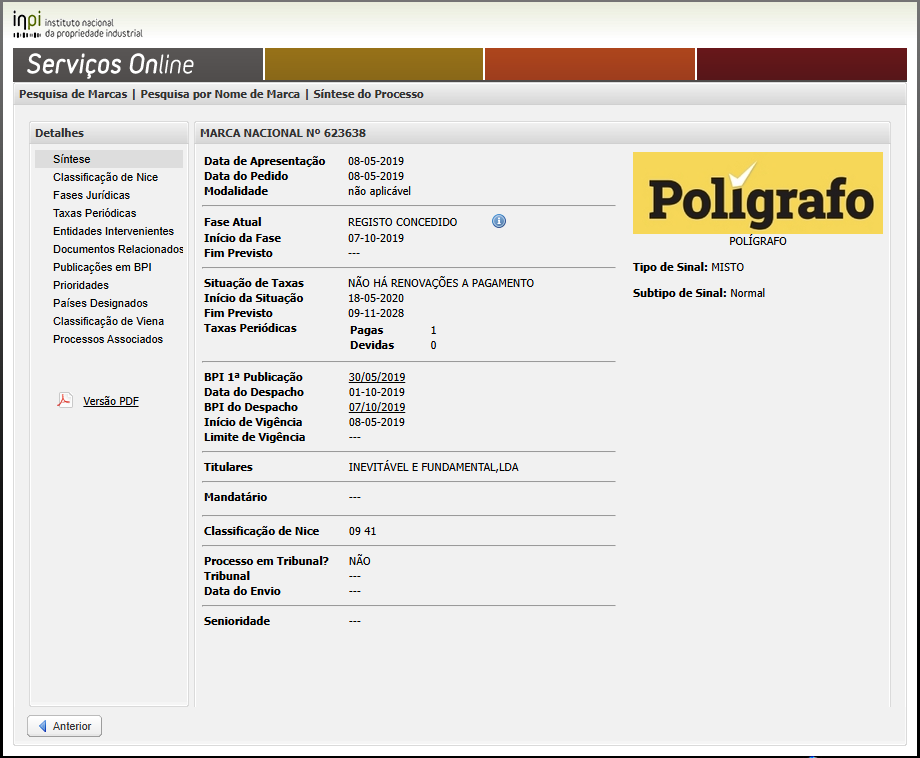
Task: Open Documentos Relacionados sidebar item
Action: click(x=118, y=249)
